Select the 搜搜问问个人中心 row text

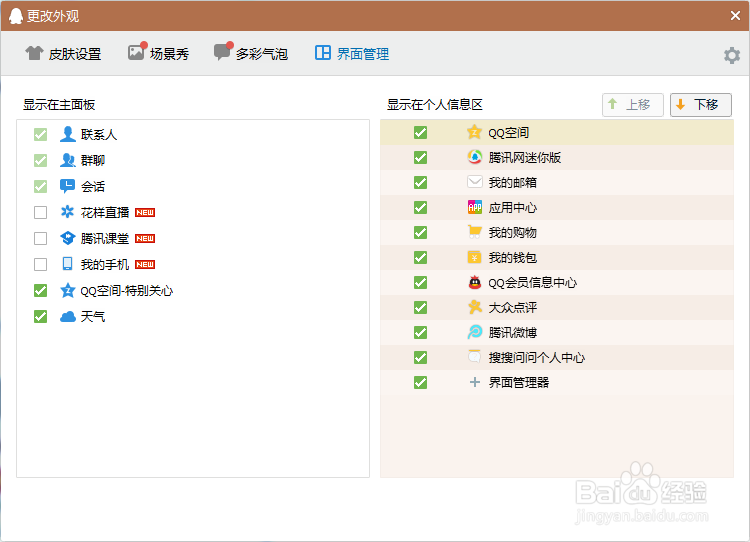click(537, 357)
